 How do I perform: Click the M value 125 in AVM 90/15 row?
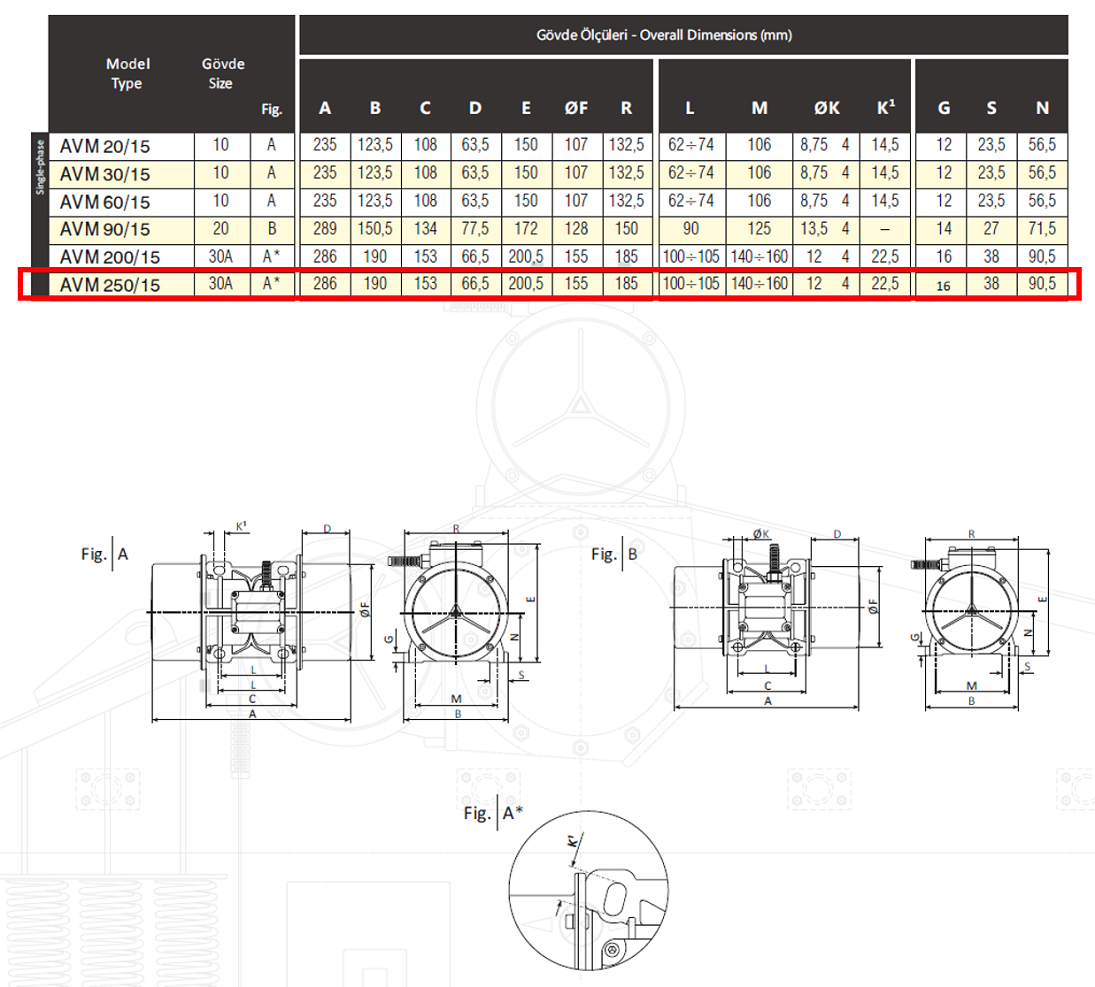point(760,229)
